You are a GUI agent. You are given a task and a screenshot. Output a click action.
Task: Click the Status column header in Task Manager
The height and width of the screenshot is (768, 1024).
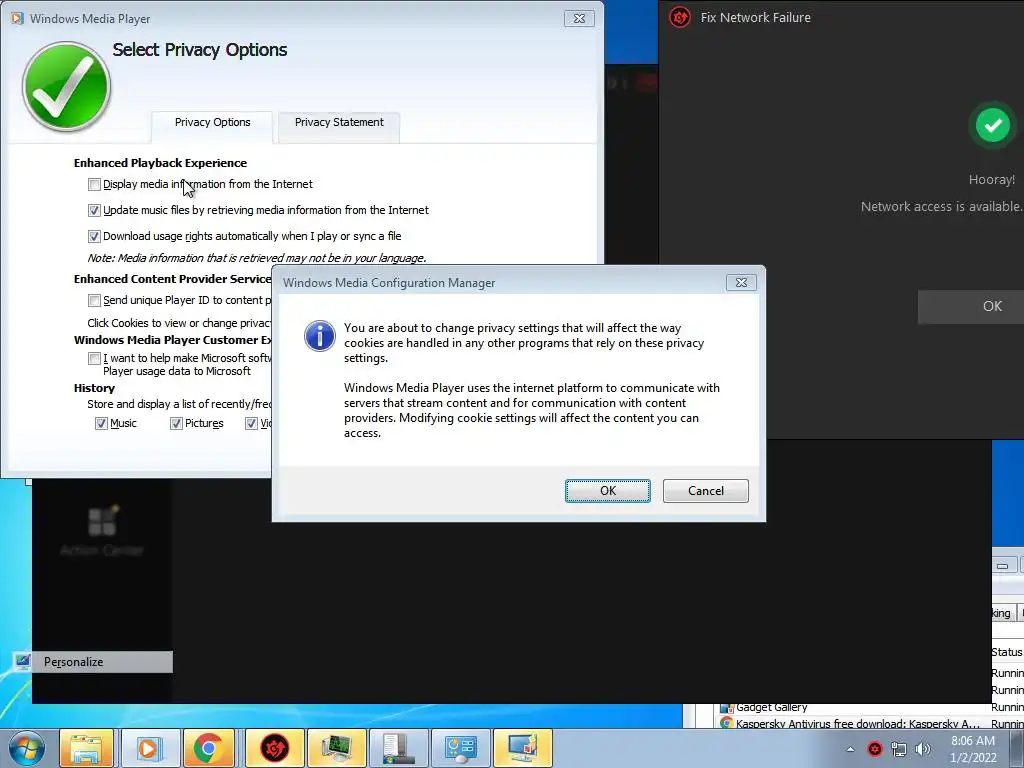coord(1006,652)
